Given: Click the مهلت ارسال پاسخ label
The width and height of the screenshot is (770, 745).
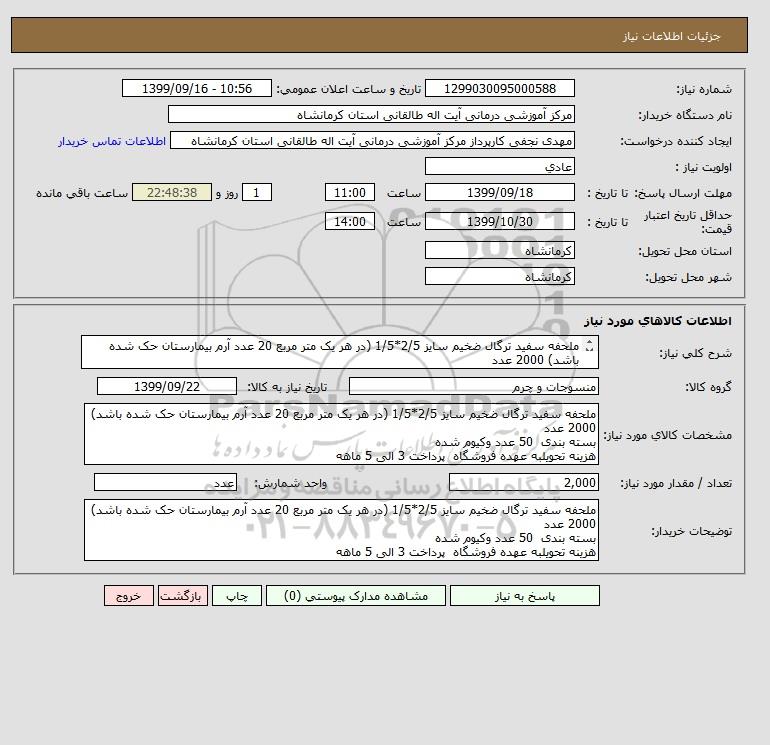Looking at the screenshot, I should (x=684, y=193).
